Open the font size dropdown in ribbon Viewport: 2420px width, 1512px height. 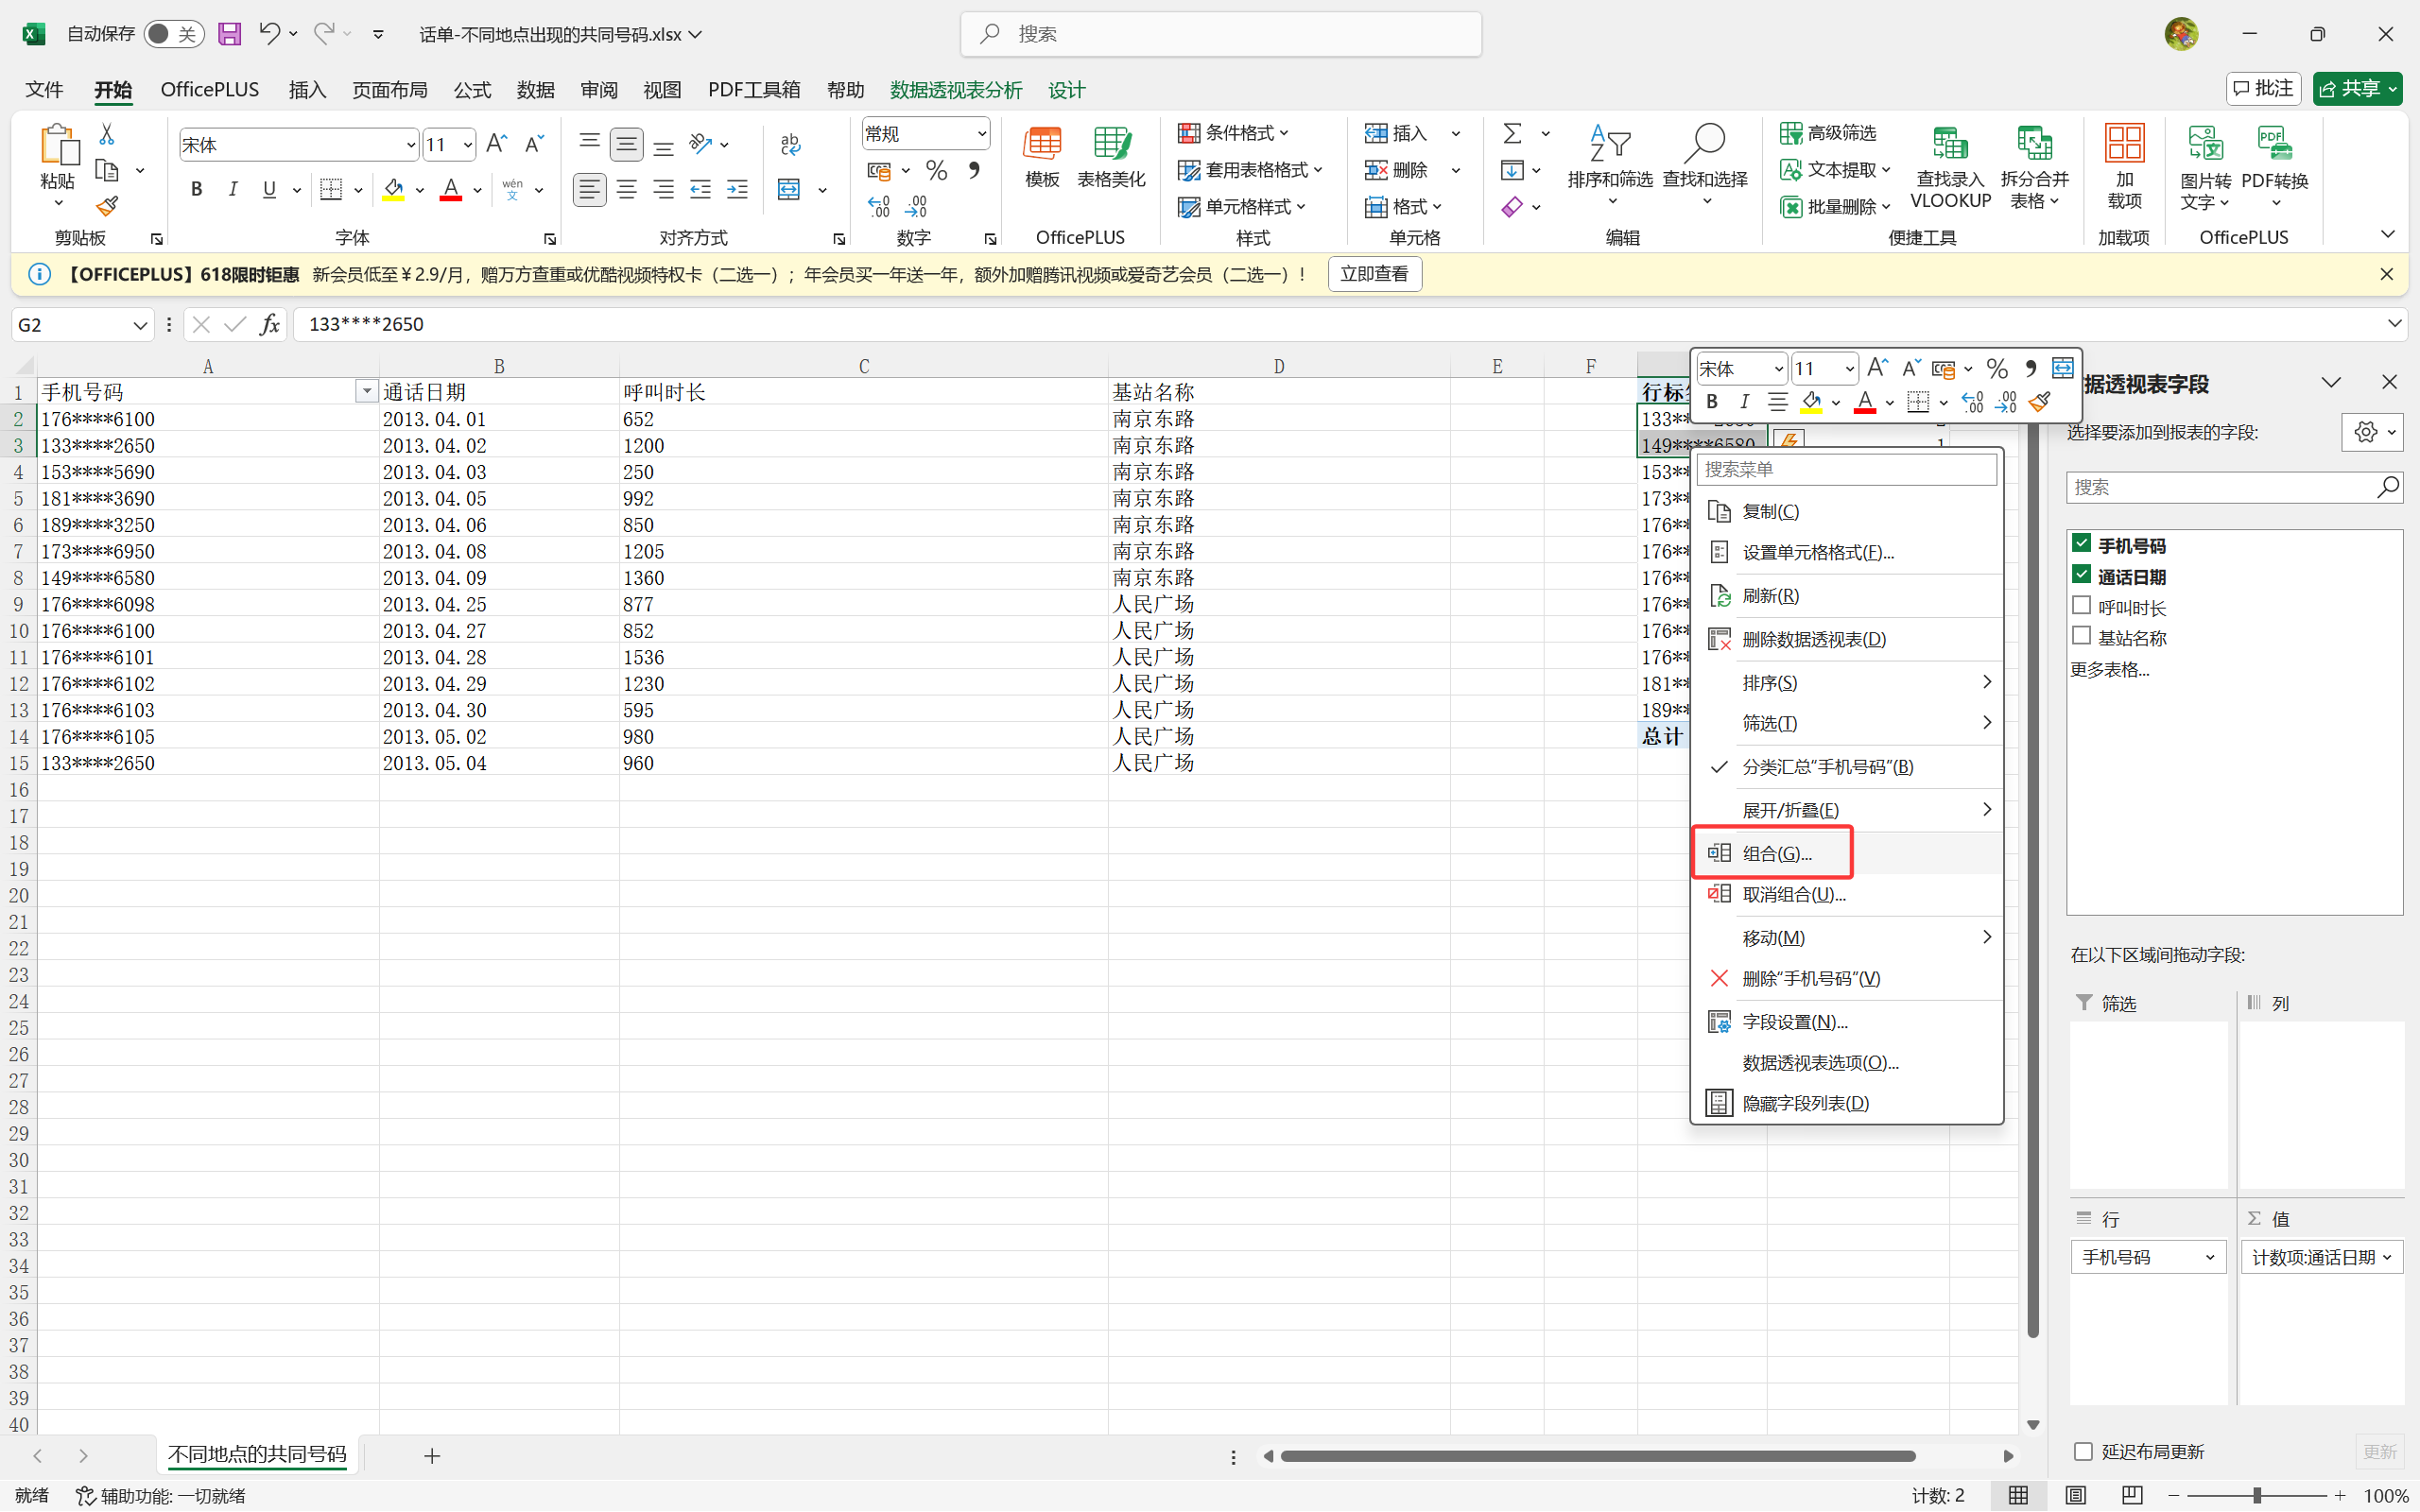coord(467,145)
